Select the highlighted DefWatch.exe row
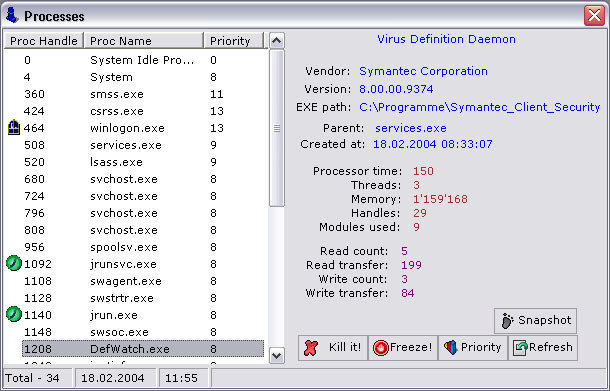Screen dimensions: 610x391 143,349
